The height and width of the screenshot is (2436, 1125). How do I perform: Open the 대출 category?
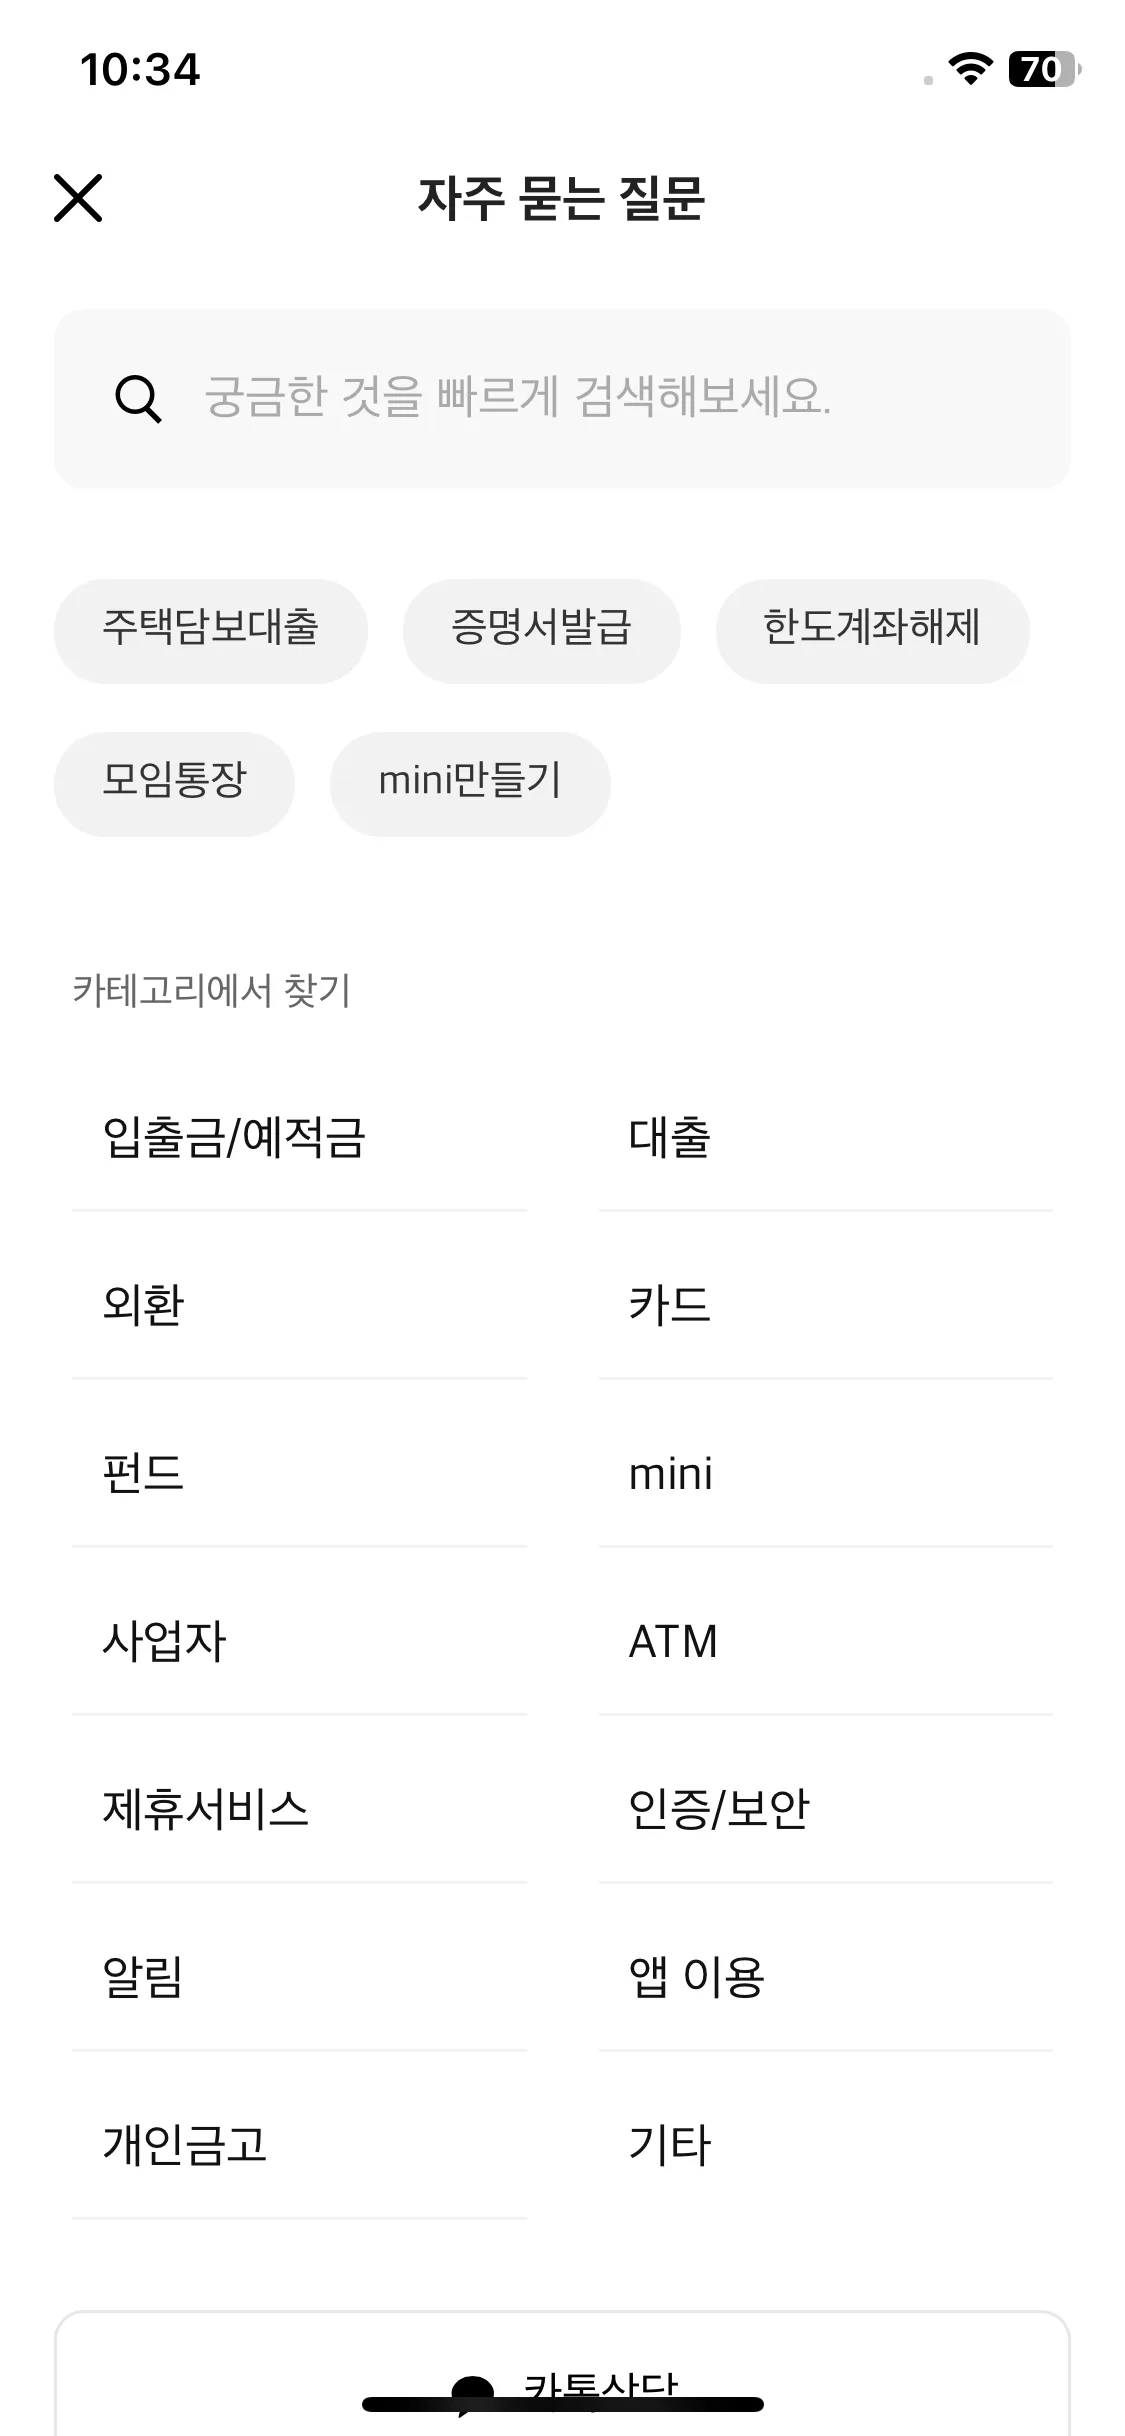826,1137
